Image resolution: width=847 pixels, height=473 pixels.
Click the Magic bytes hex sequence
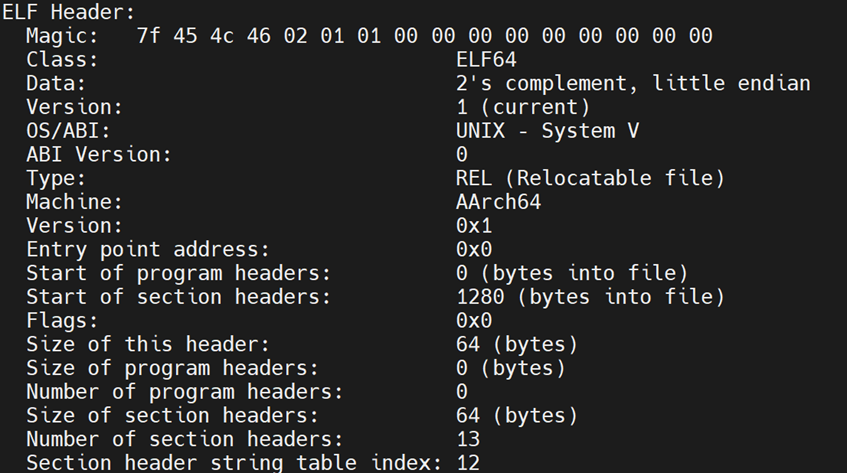[x=424, y=36]
